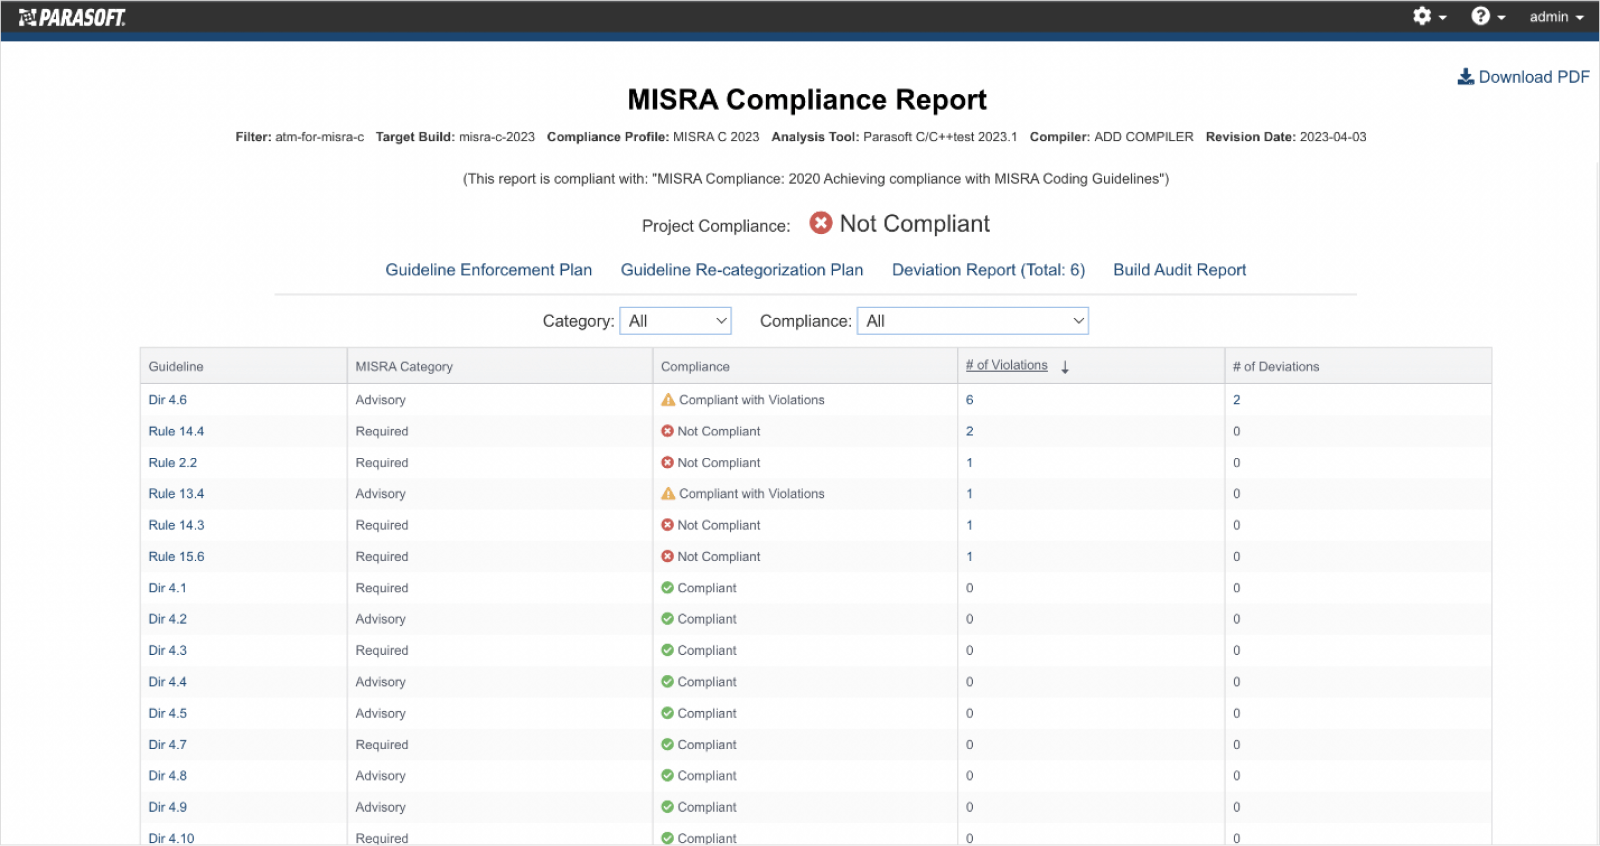Open the Guideline Enforcement Plan
This screenshot has height=846, width=1600.
point(488,270)
